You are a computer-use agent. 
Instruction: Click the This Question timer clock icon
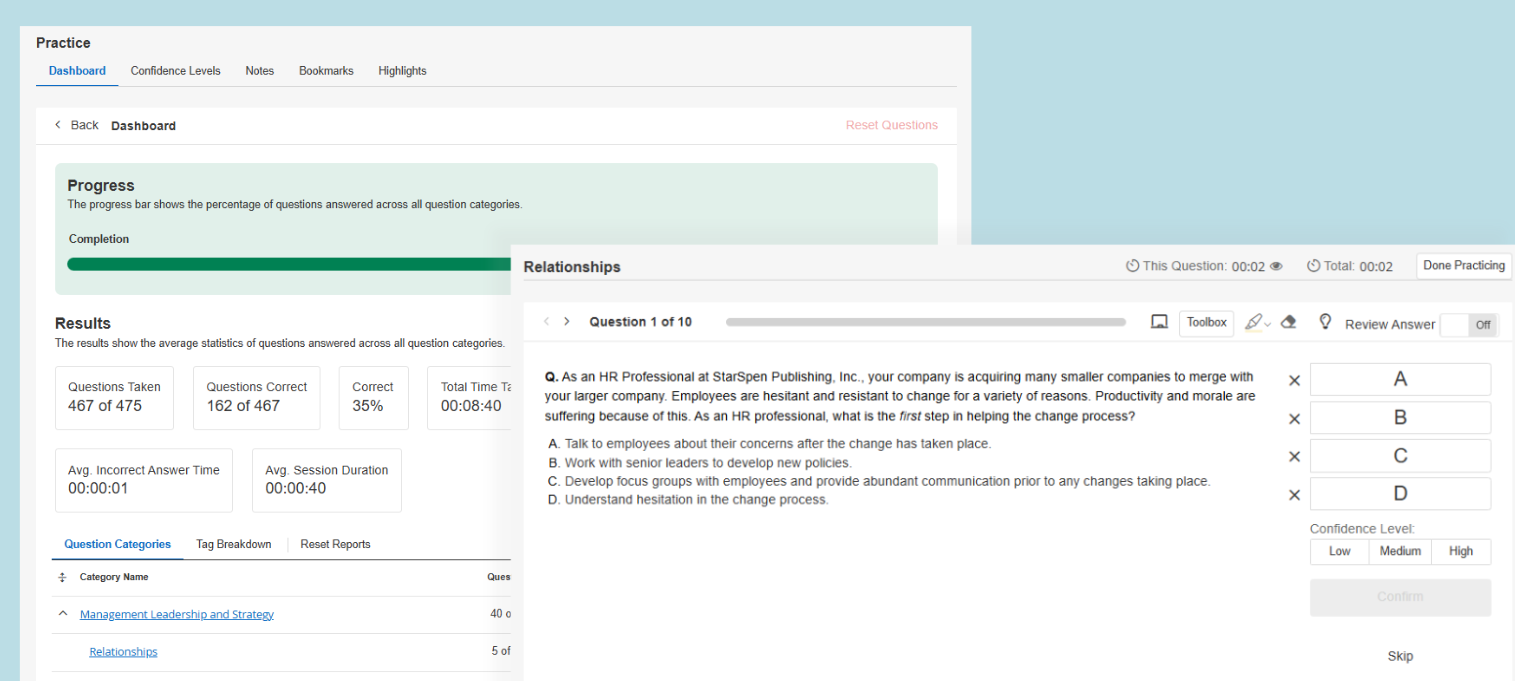tap(1133, 266)
